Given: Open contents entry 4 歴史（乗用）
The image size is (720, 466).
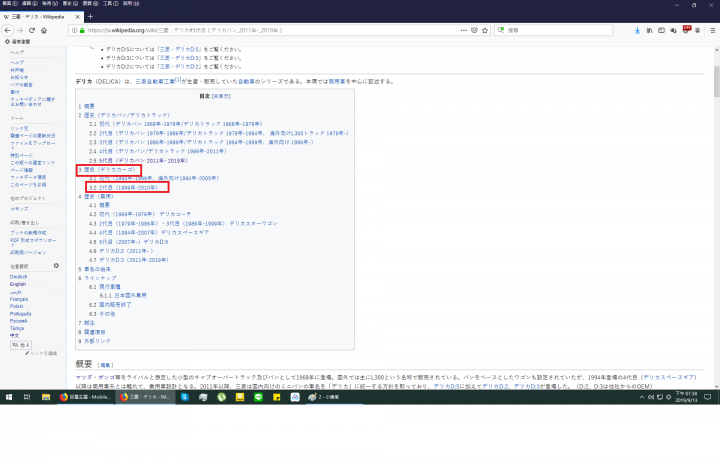Looking at the screenshot, I should pyautogui.click(x=96, y=197).
